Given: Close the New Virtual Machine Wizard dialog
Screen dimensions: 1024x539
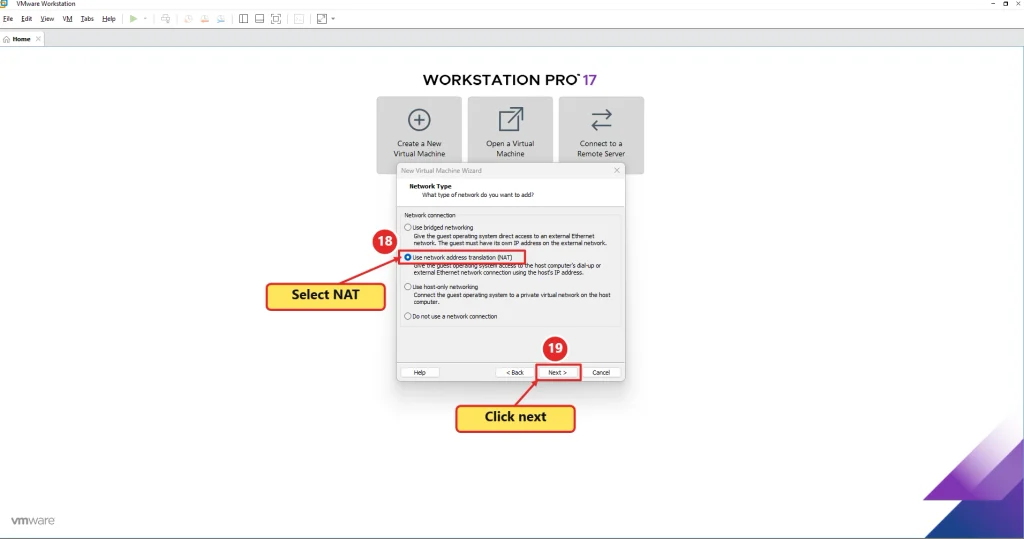Looking at the screenshot, I should click(x=616, y=171).
